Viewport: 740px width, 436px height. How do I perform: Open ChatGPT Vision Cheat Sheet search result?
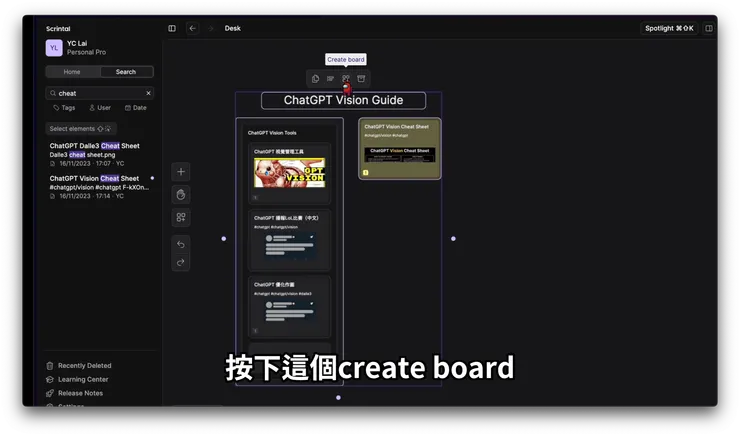pyautogui.click(x=99, y=187)
